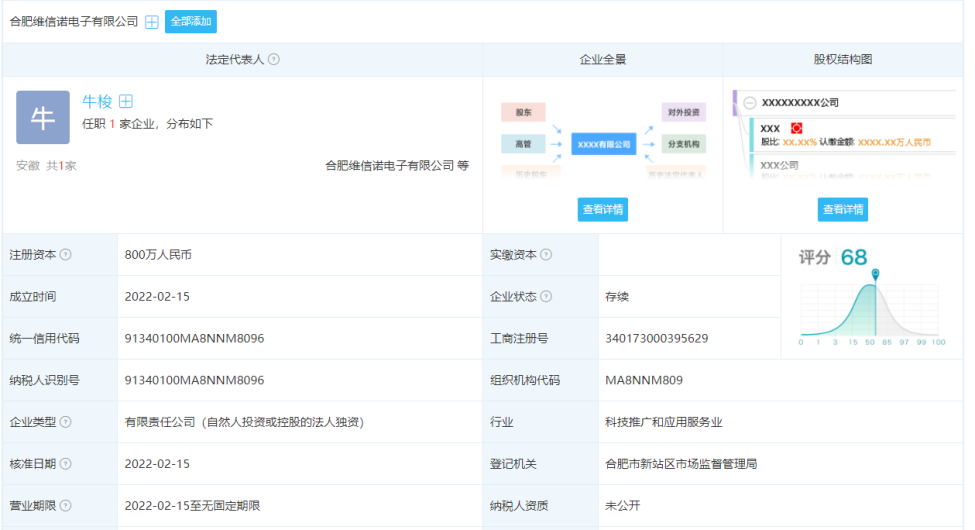This screenshot has height=530, width=975.
Task: Collapse the XXXXXXXXX公司 equity tree node
Action: [x=750, y=102]
